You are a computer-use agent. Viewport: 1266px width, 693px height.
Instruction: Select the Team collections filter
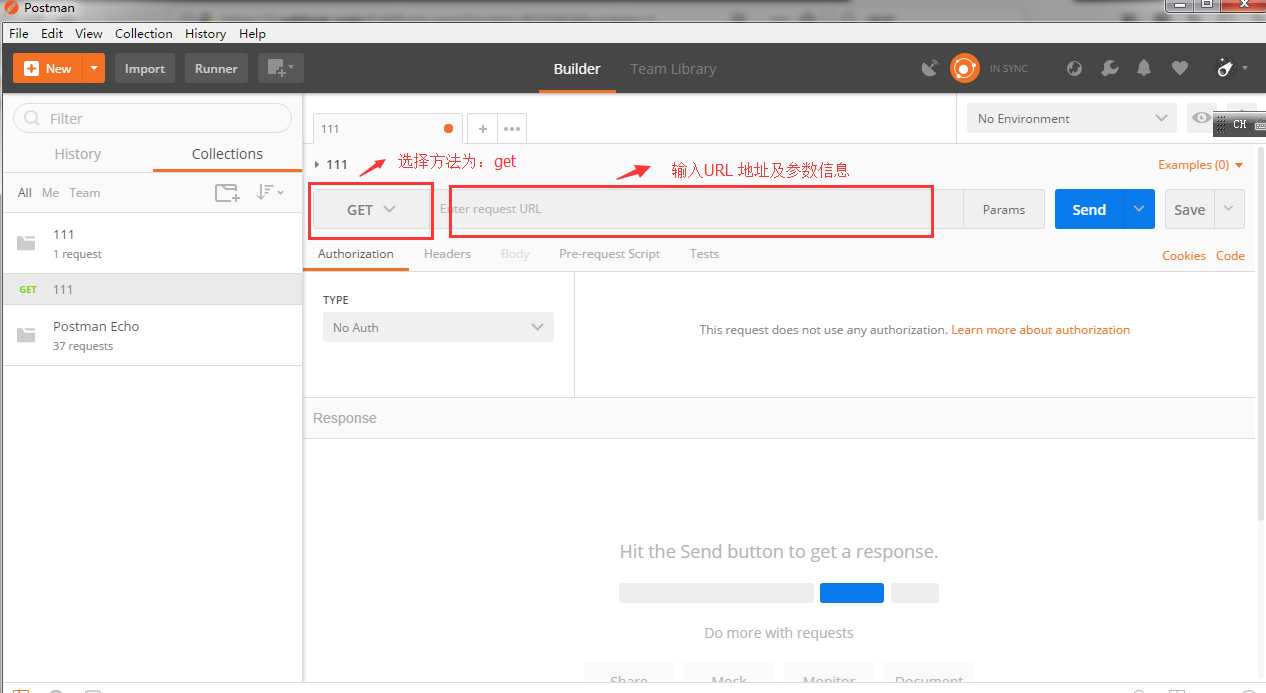pyautogui.click(x=85, y=193)
